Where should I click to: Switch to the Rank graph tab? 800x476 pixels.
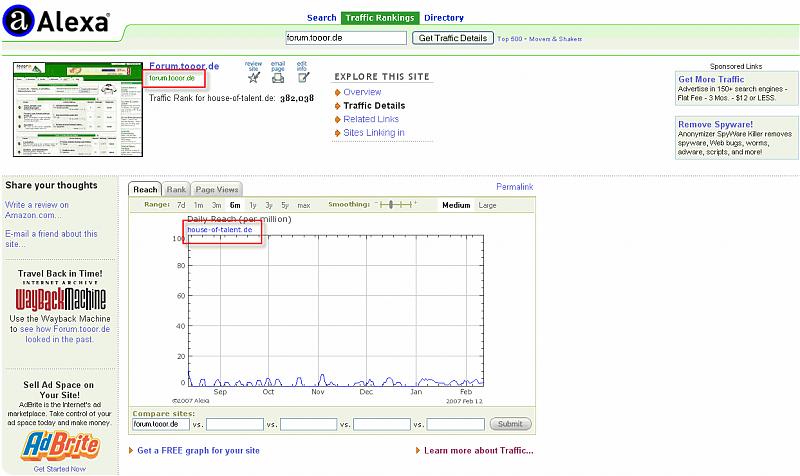point(176,189)
